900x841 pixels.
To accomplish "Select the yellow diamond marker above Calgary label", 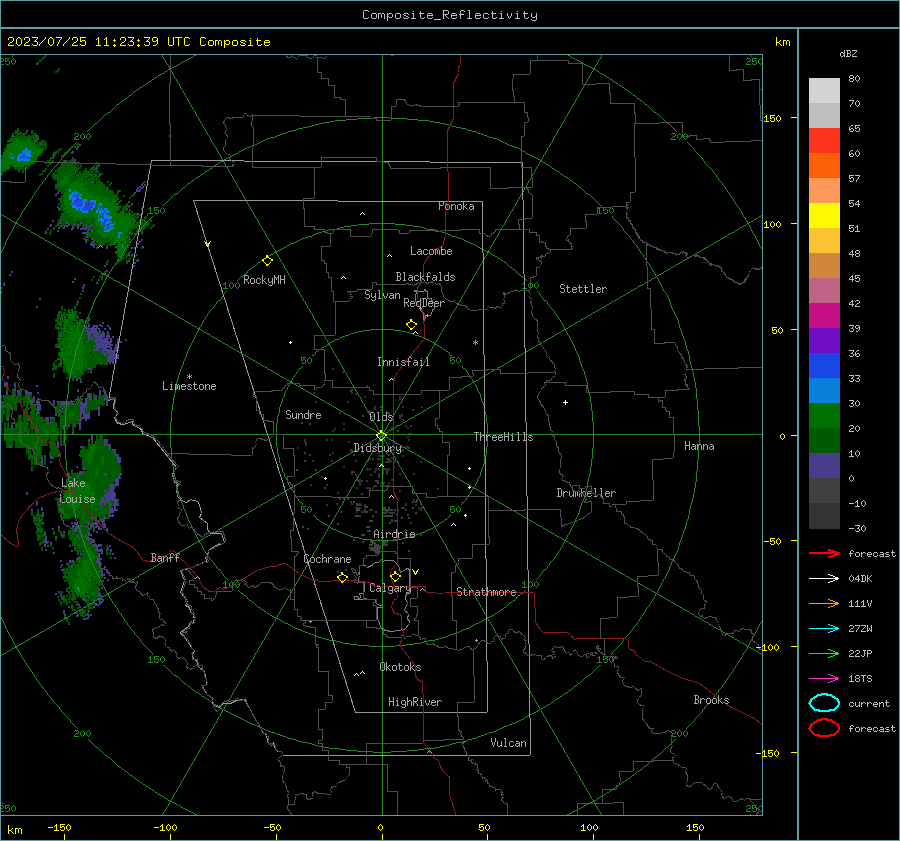I will coord(395,576).
